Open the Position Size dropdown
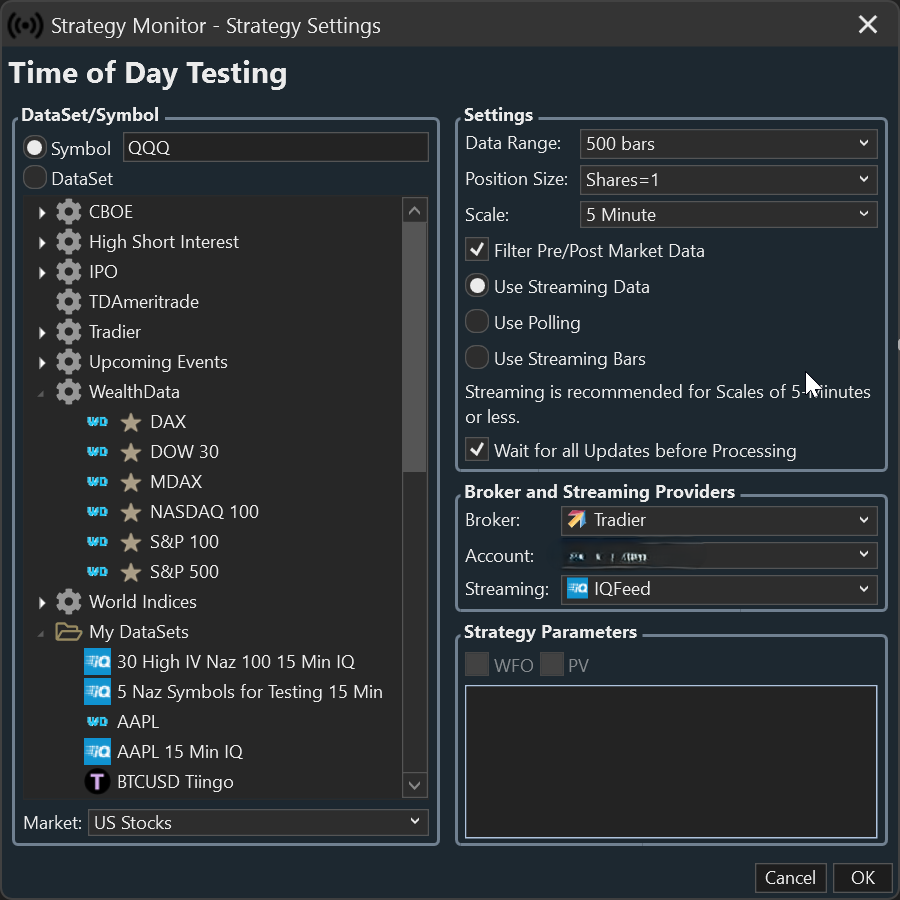Screen dimensions: 900x900 [728, 180]
